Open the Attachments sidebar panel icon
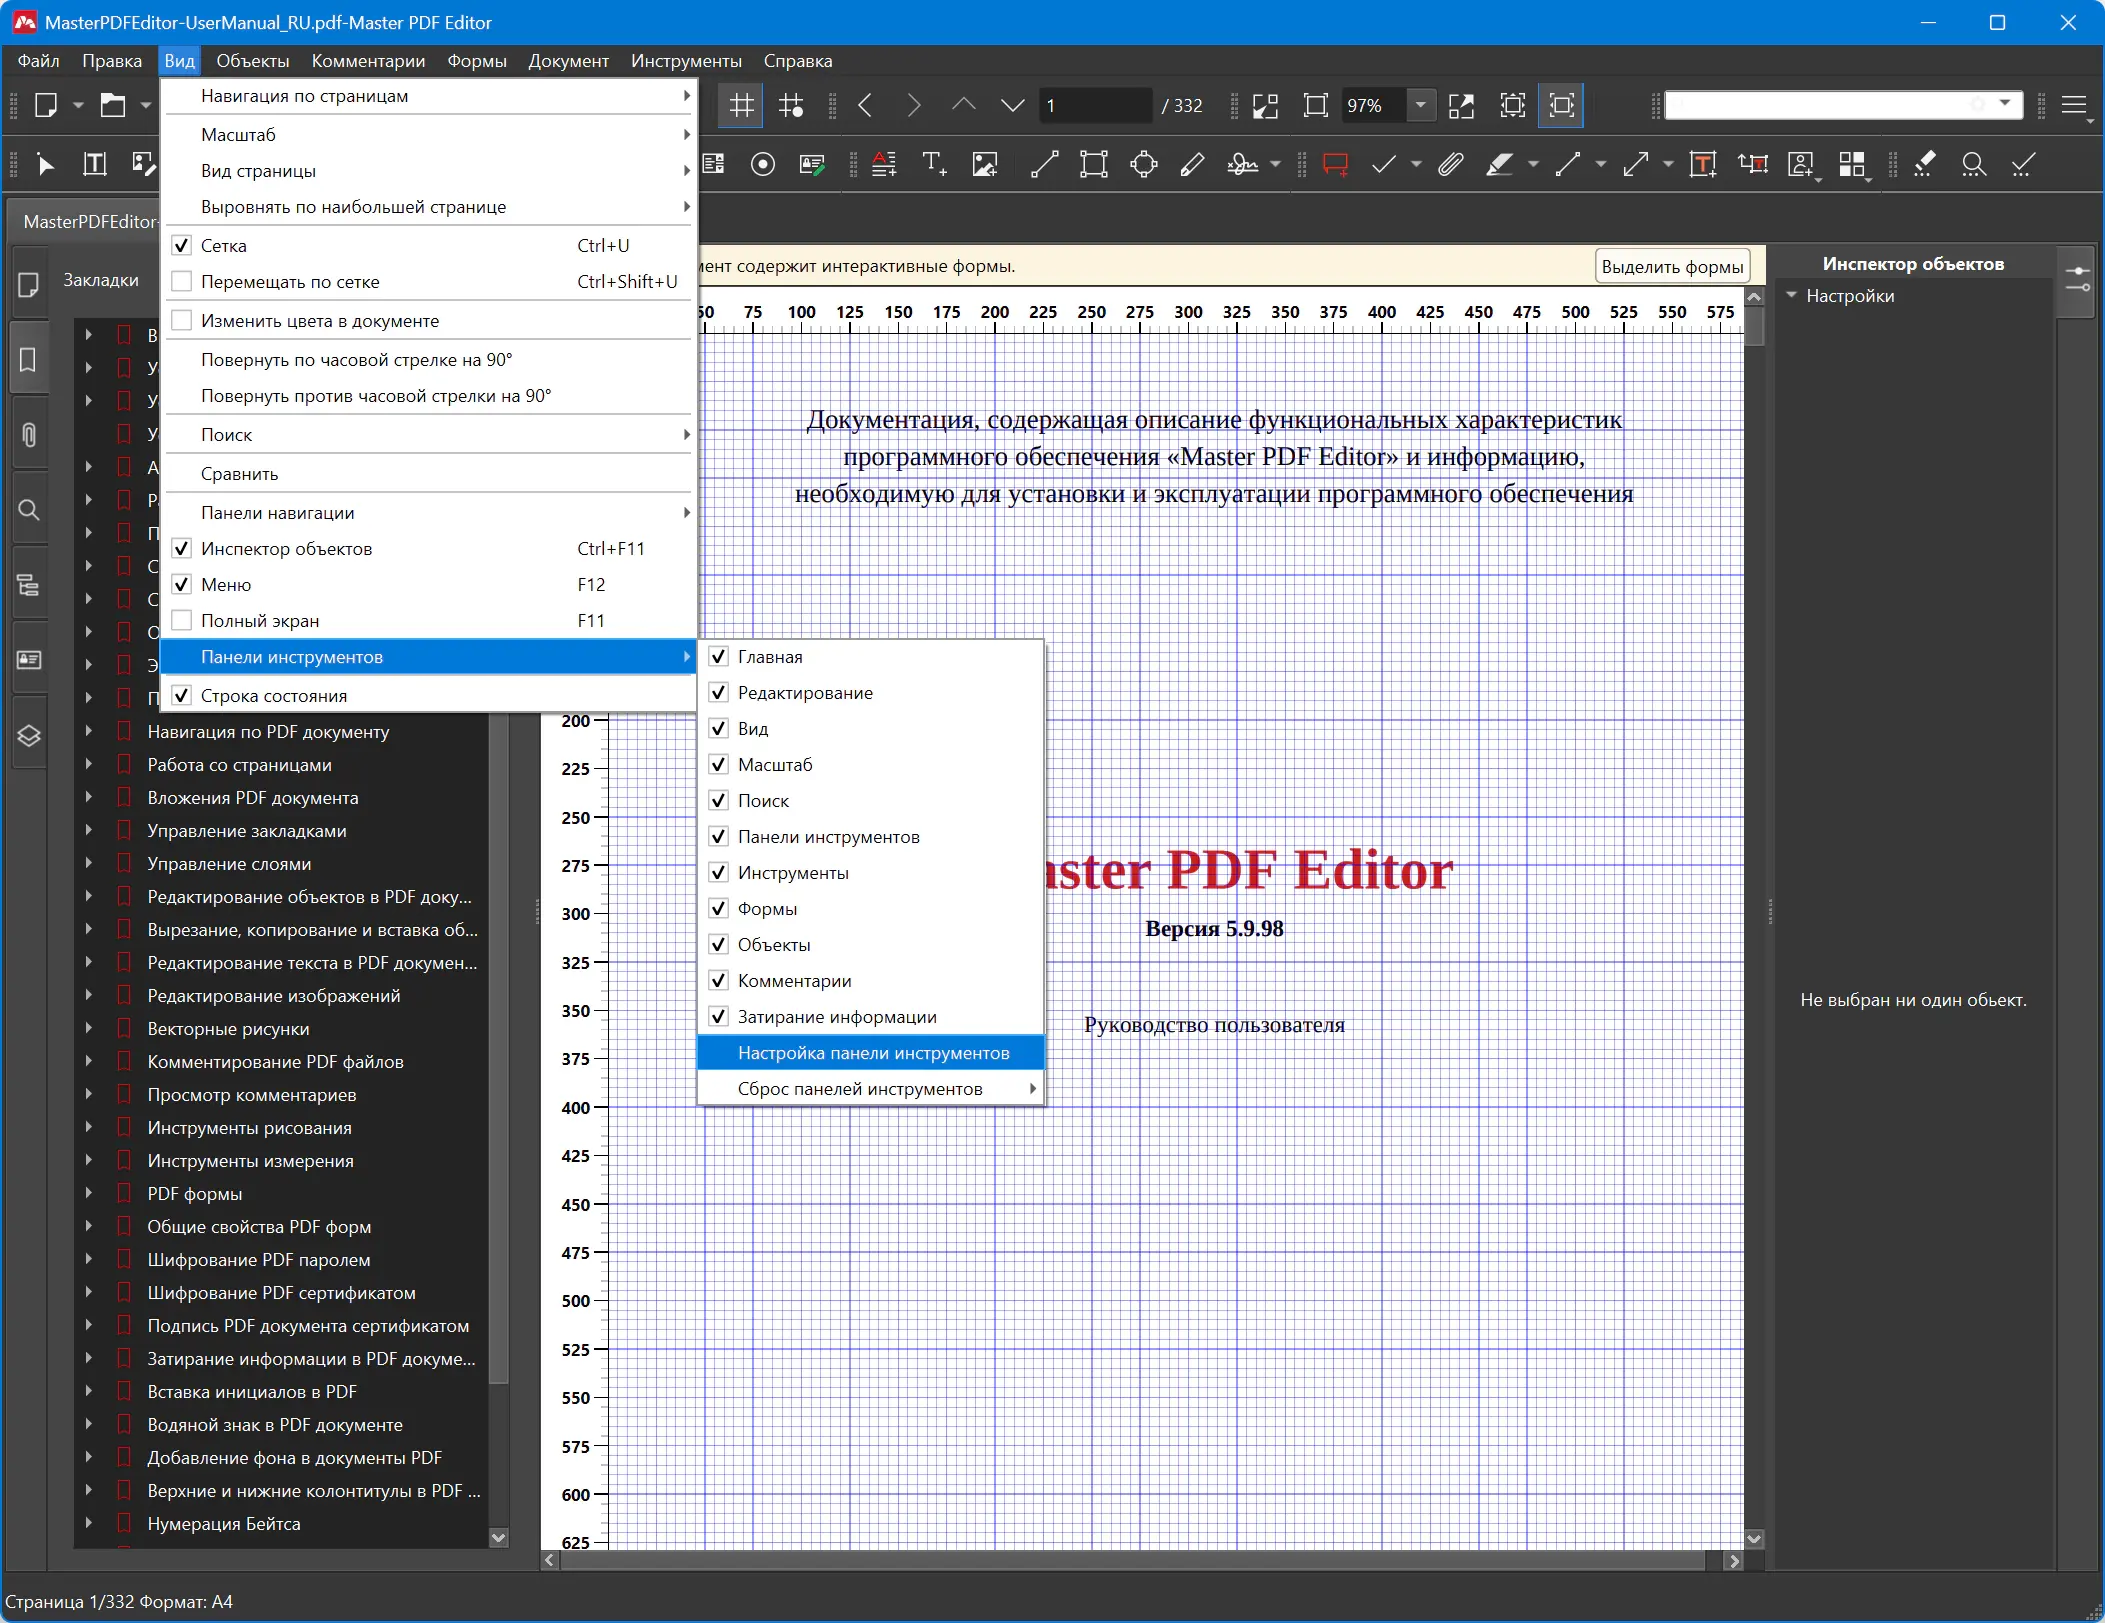Viewport: 2105px width, 1623px height. tap(29, 435)
